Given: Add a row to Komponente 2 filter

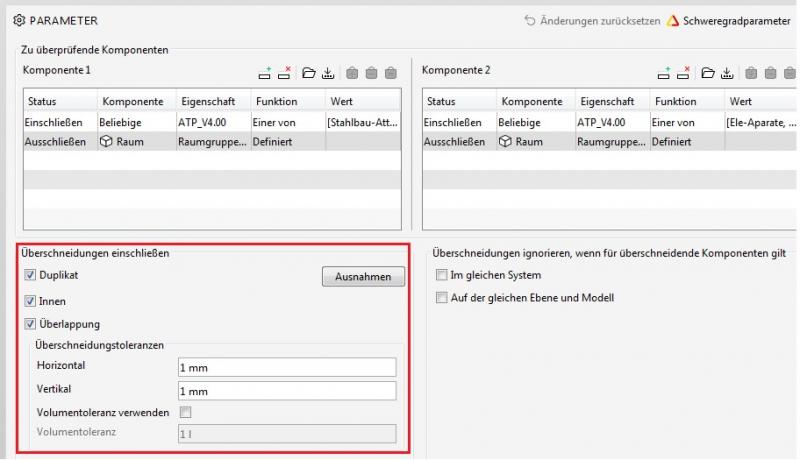Looking at the screenshot, I should tap(664, 73).
